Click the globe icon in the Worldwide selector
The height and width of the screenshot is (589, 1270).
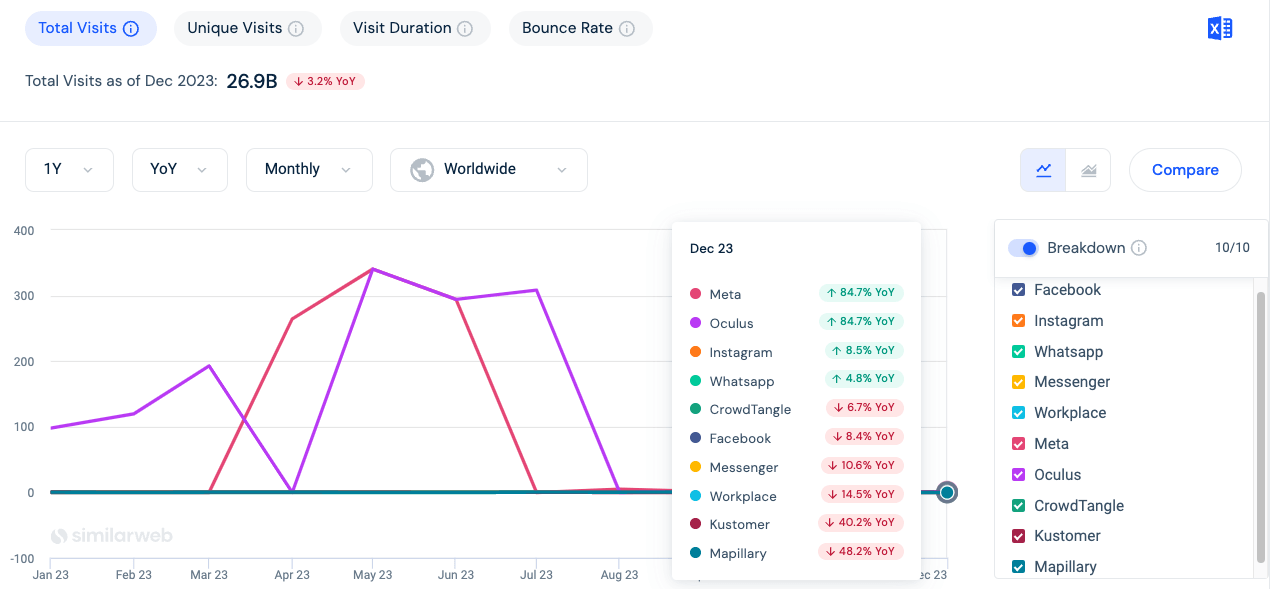(421, 170)
